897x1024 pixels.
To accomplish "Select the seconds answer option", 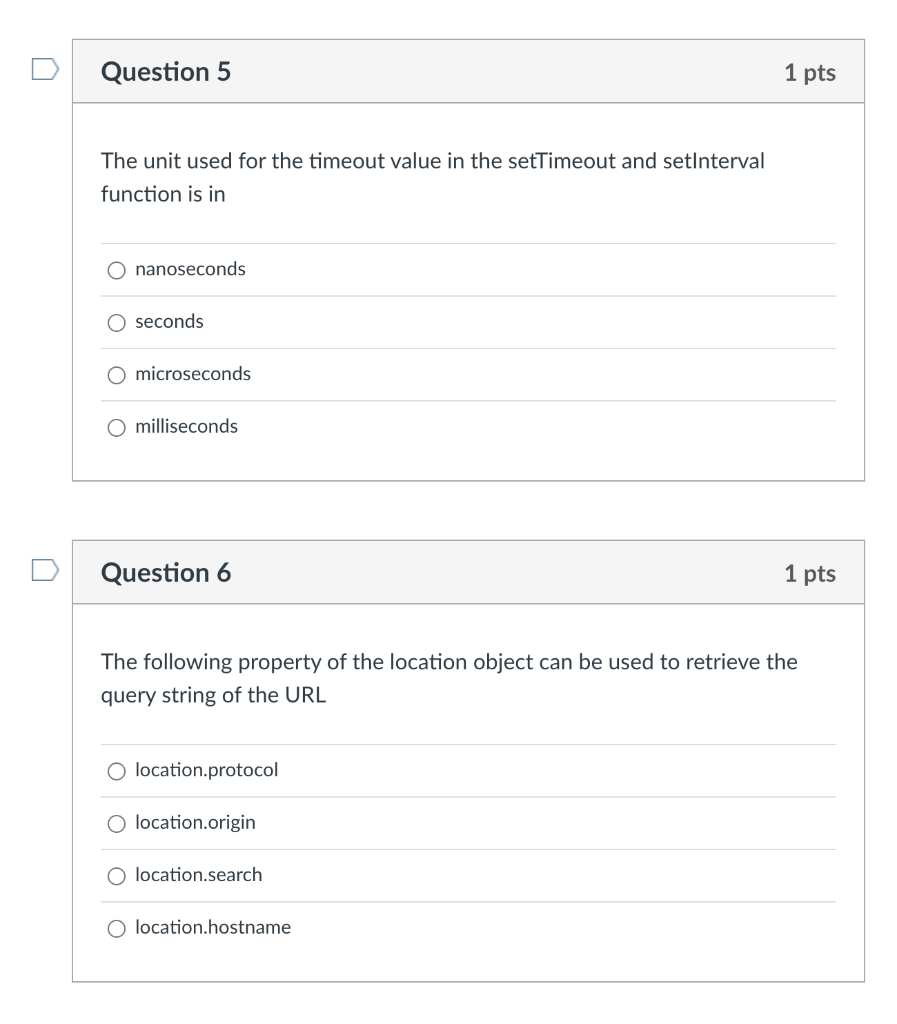I will (x=116, y=322).
